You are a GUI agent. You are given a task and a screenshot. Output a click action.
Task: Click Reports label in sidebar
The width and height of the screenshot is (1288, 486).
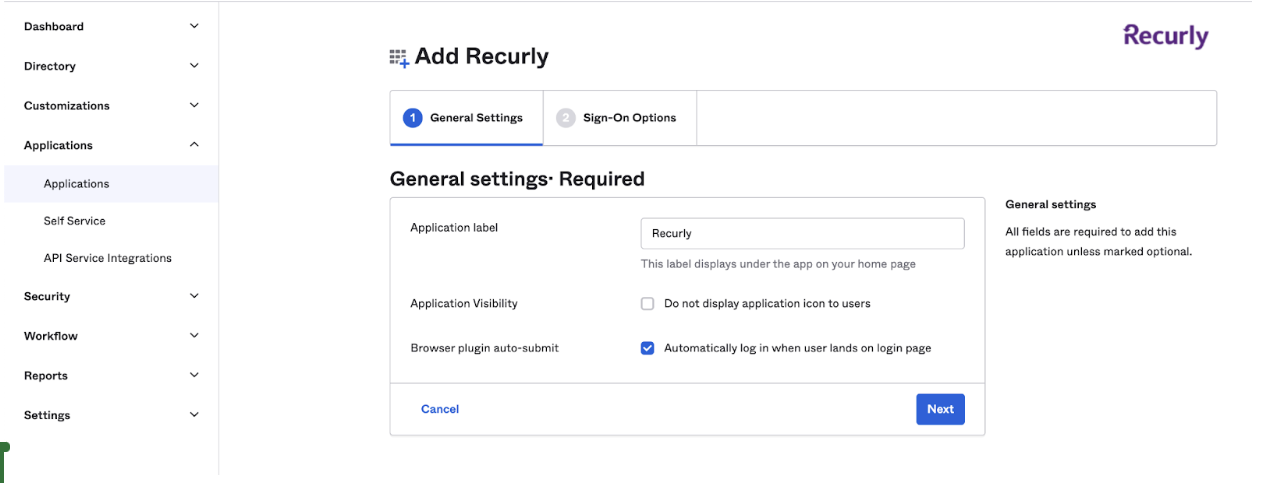(x=46, y=376)
